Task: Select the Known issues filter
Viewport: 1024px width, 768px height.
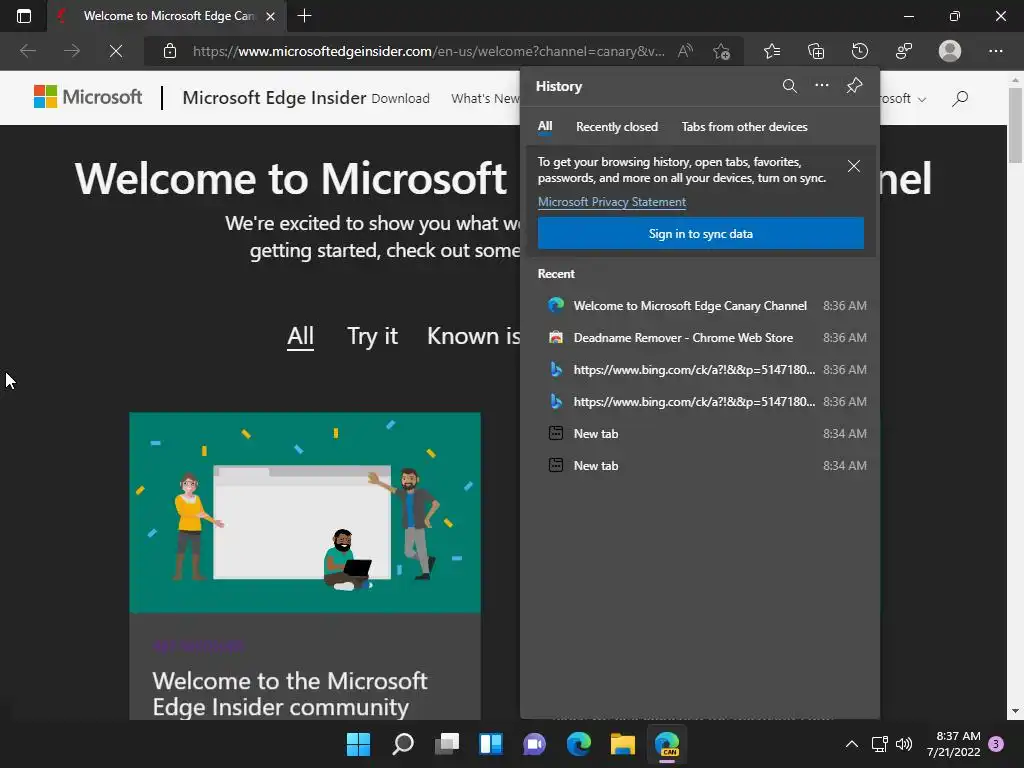Action: point(473,336)
